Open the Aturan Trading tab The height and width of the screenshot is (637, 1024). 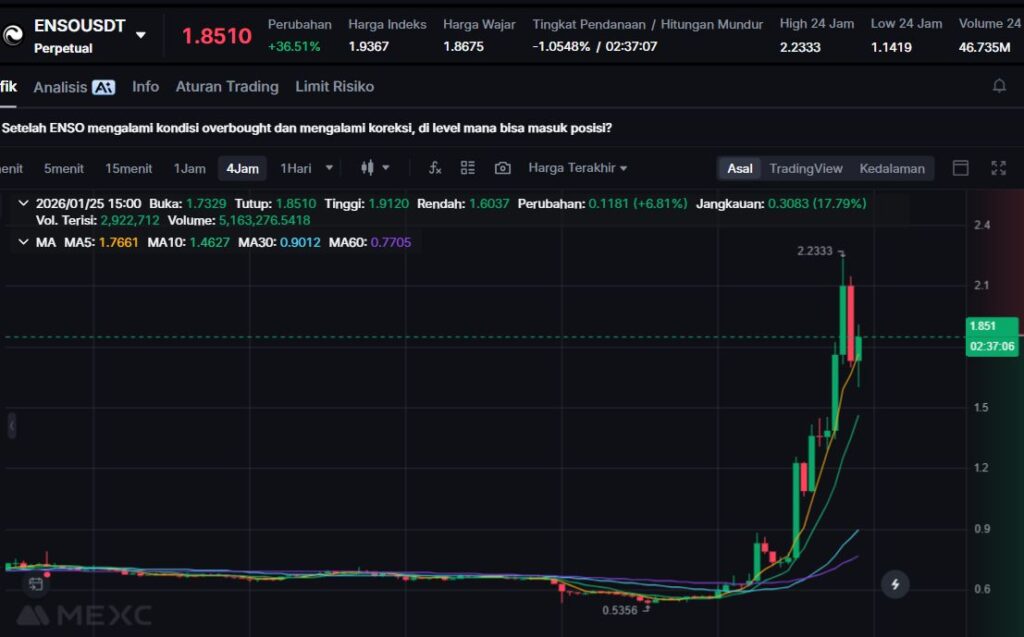click(x=227, y=87)
